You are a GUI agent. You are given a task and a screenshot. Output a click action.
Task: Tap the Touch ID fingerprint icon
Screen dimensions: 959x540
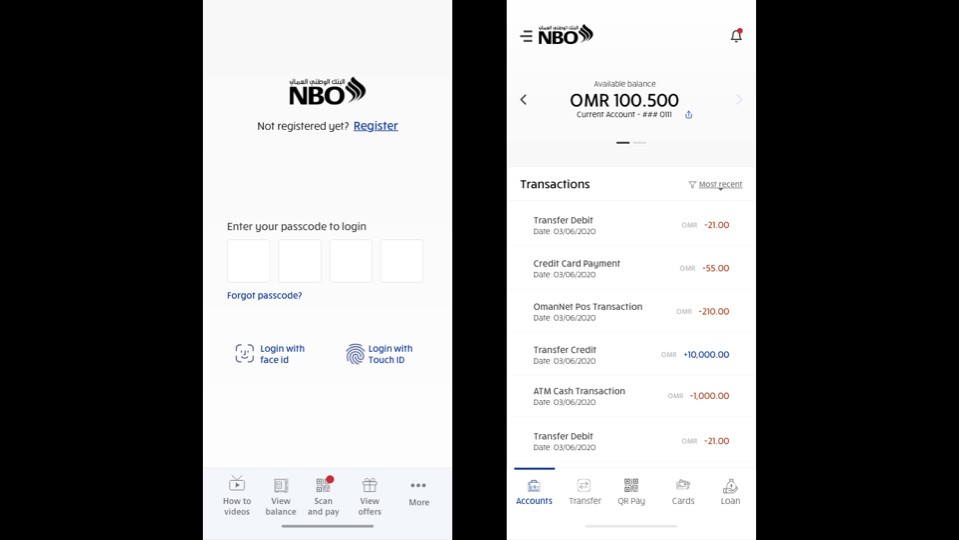[x=355, y=353]
